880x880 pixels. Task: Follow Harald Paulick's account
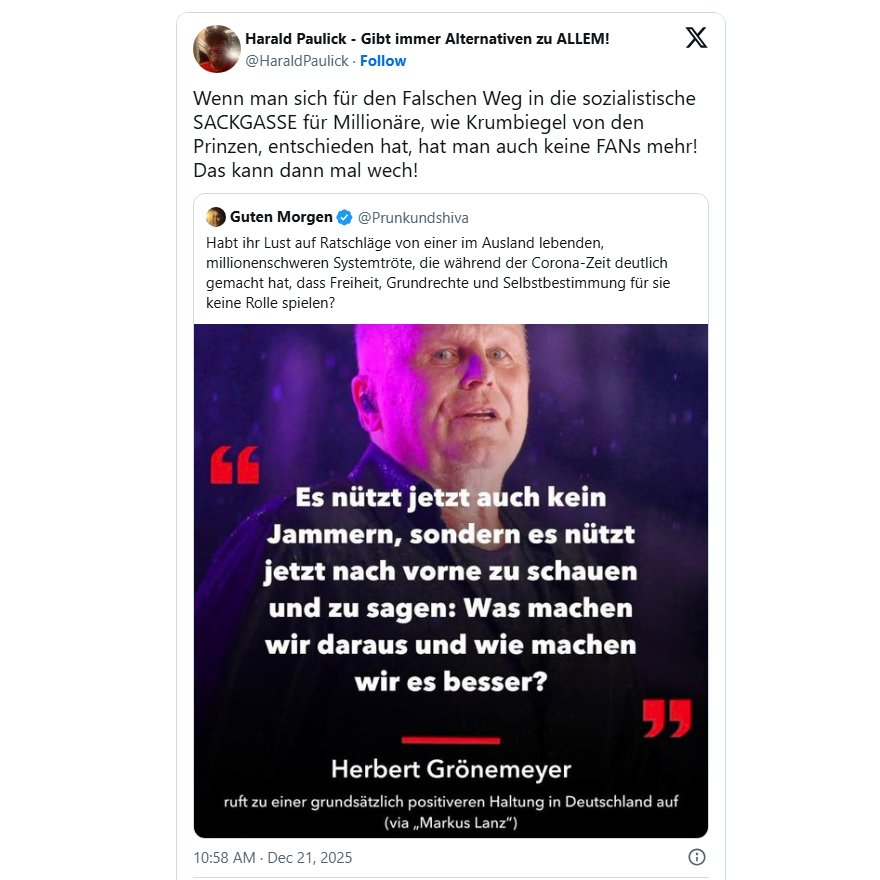tap(383, 61)
